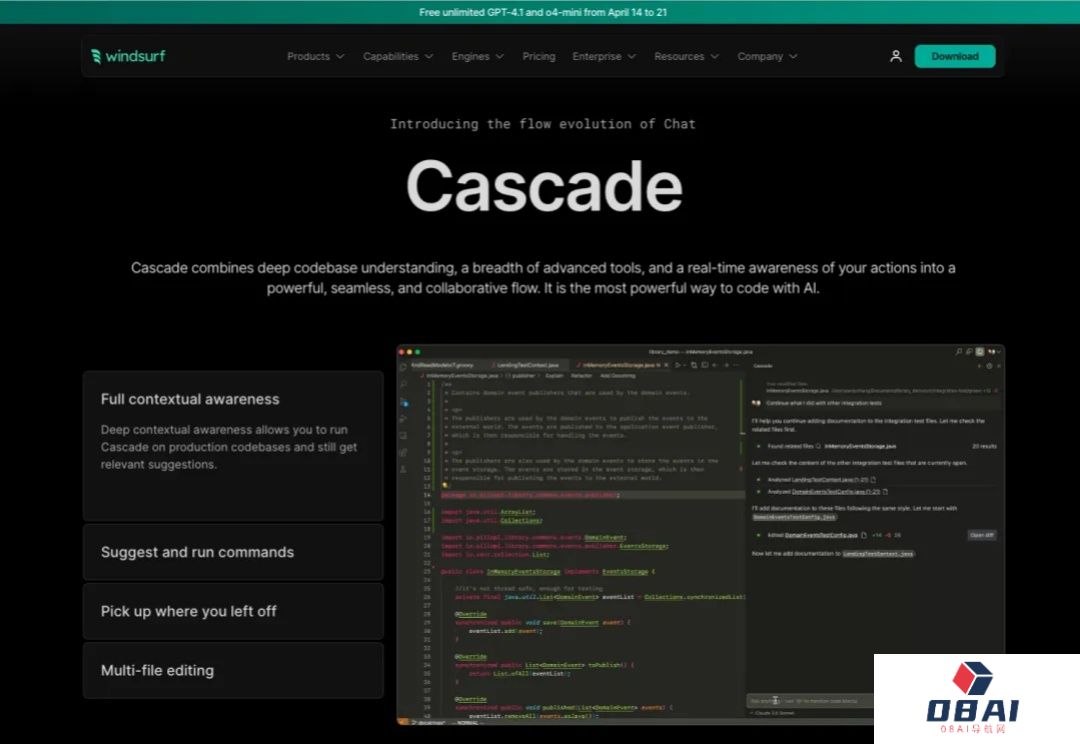Click the file icon after Analyzed LendingTestContext.java
Screen dimensions: 1080x744
[873, 479]
